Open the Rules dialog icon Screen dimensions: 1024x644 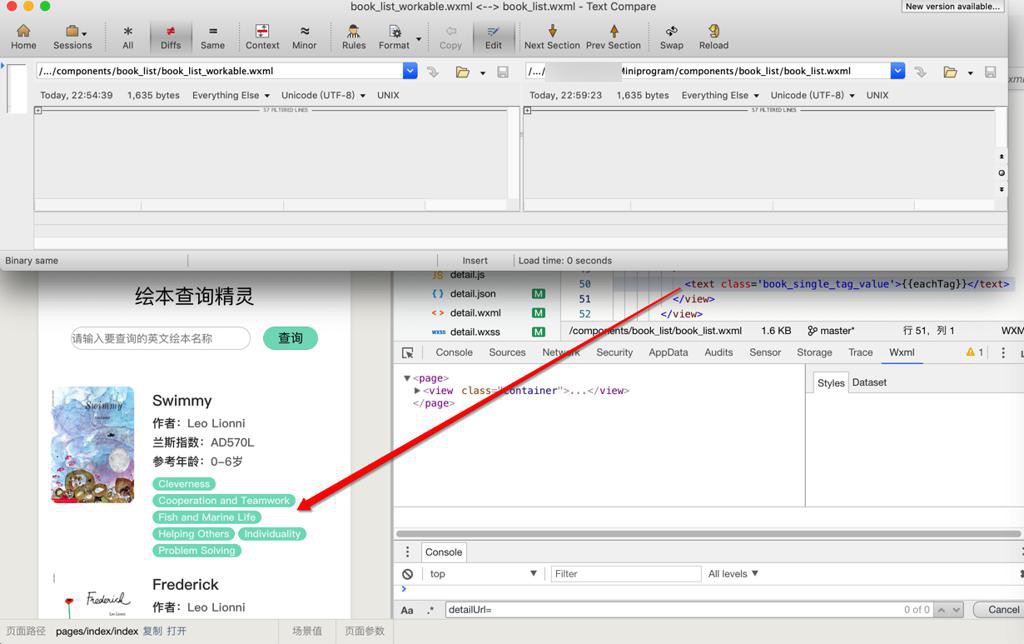click(x=353, y=37)
